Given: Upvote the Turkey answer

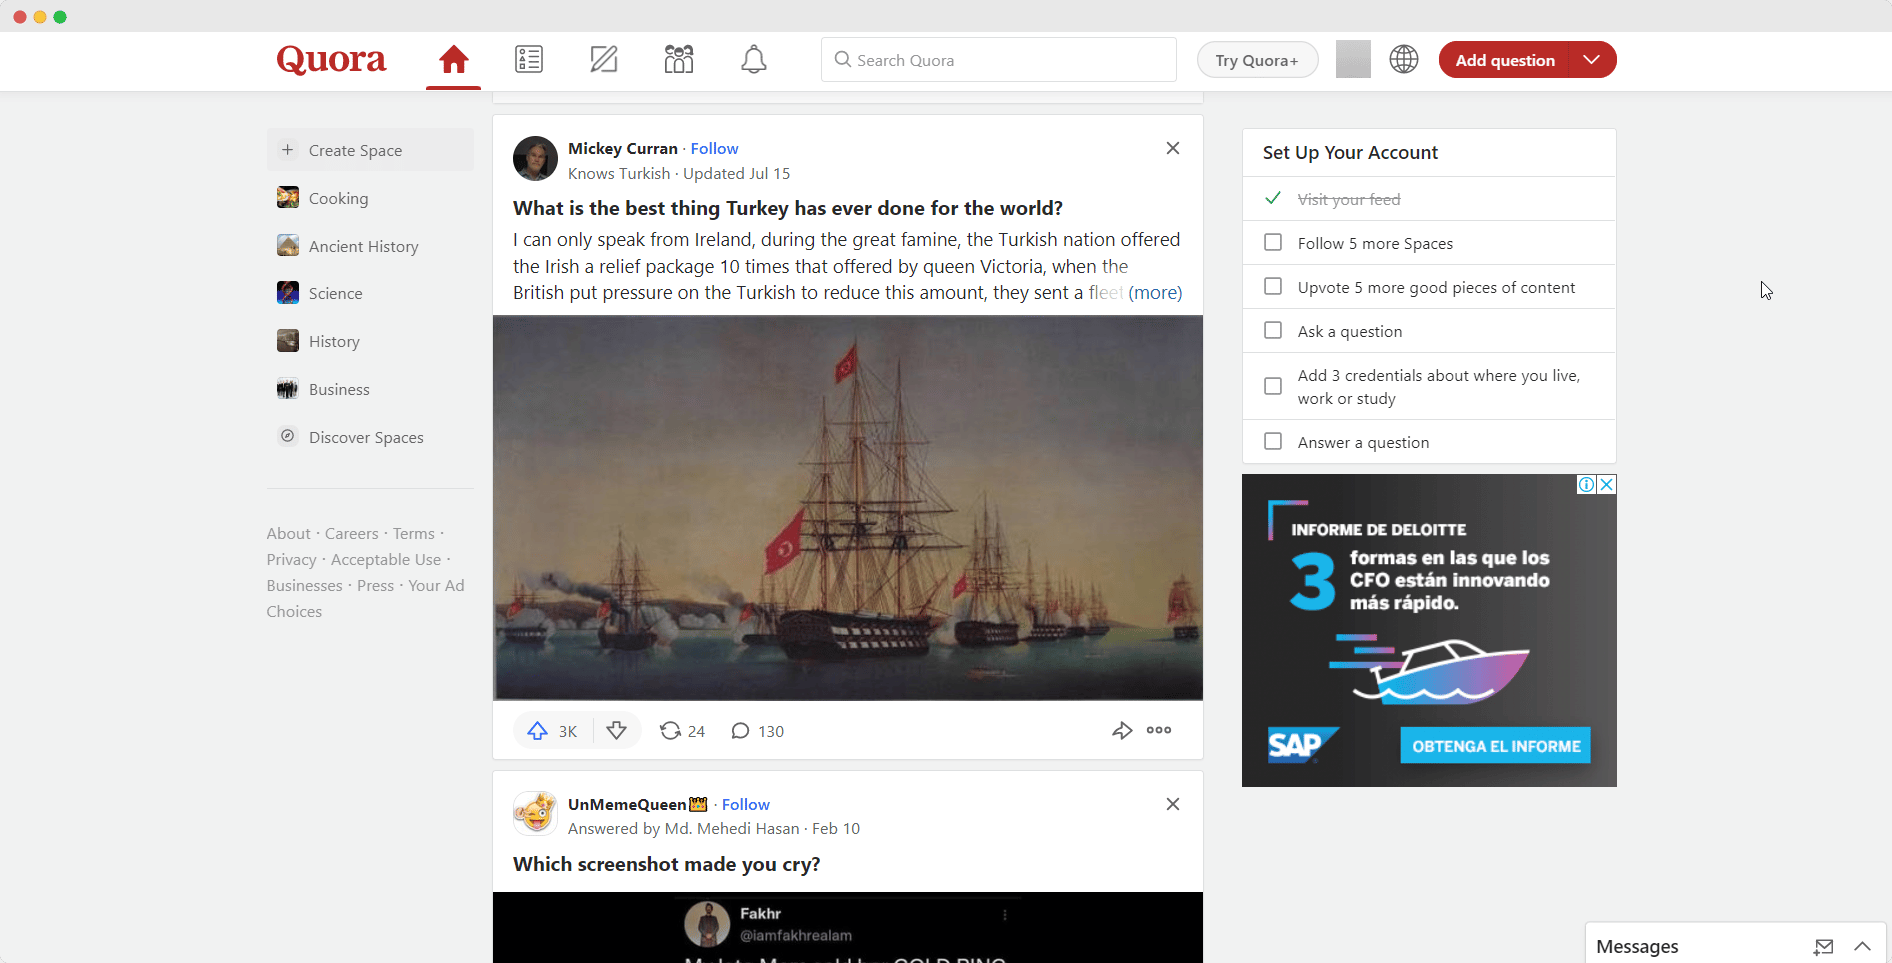Looking at the screenshot, I should [553, 731].
